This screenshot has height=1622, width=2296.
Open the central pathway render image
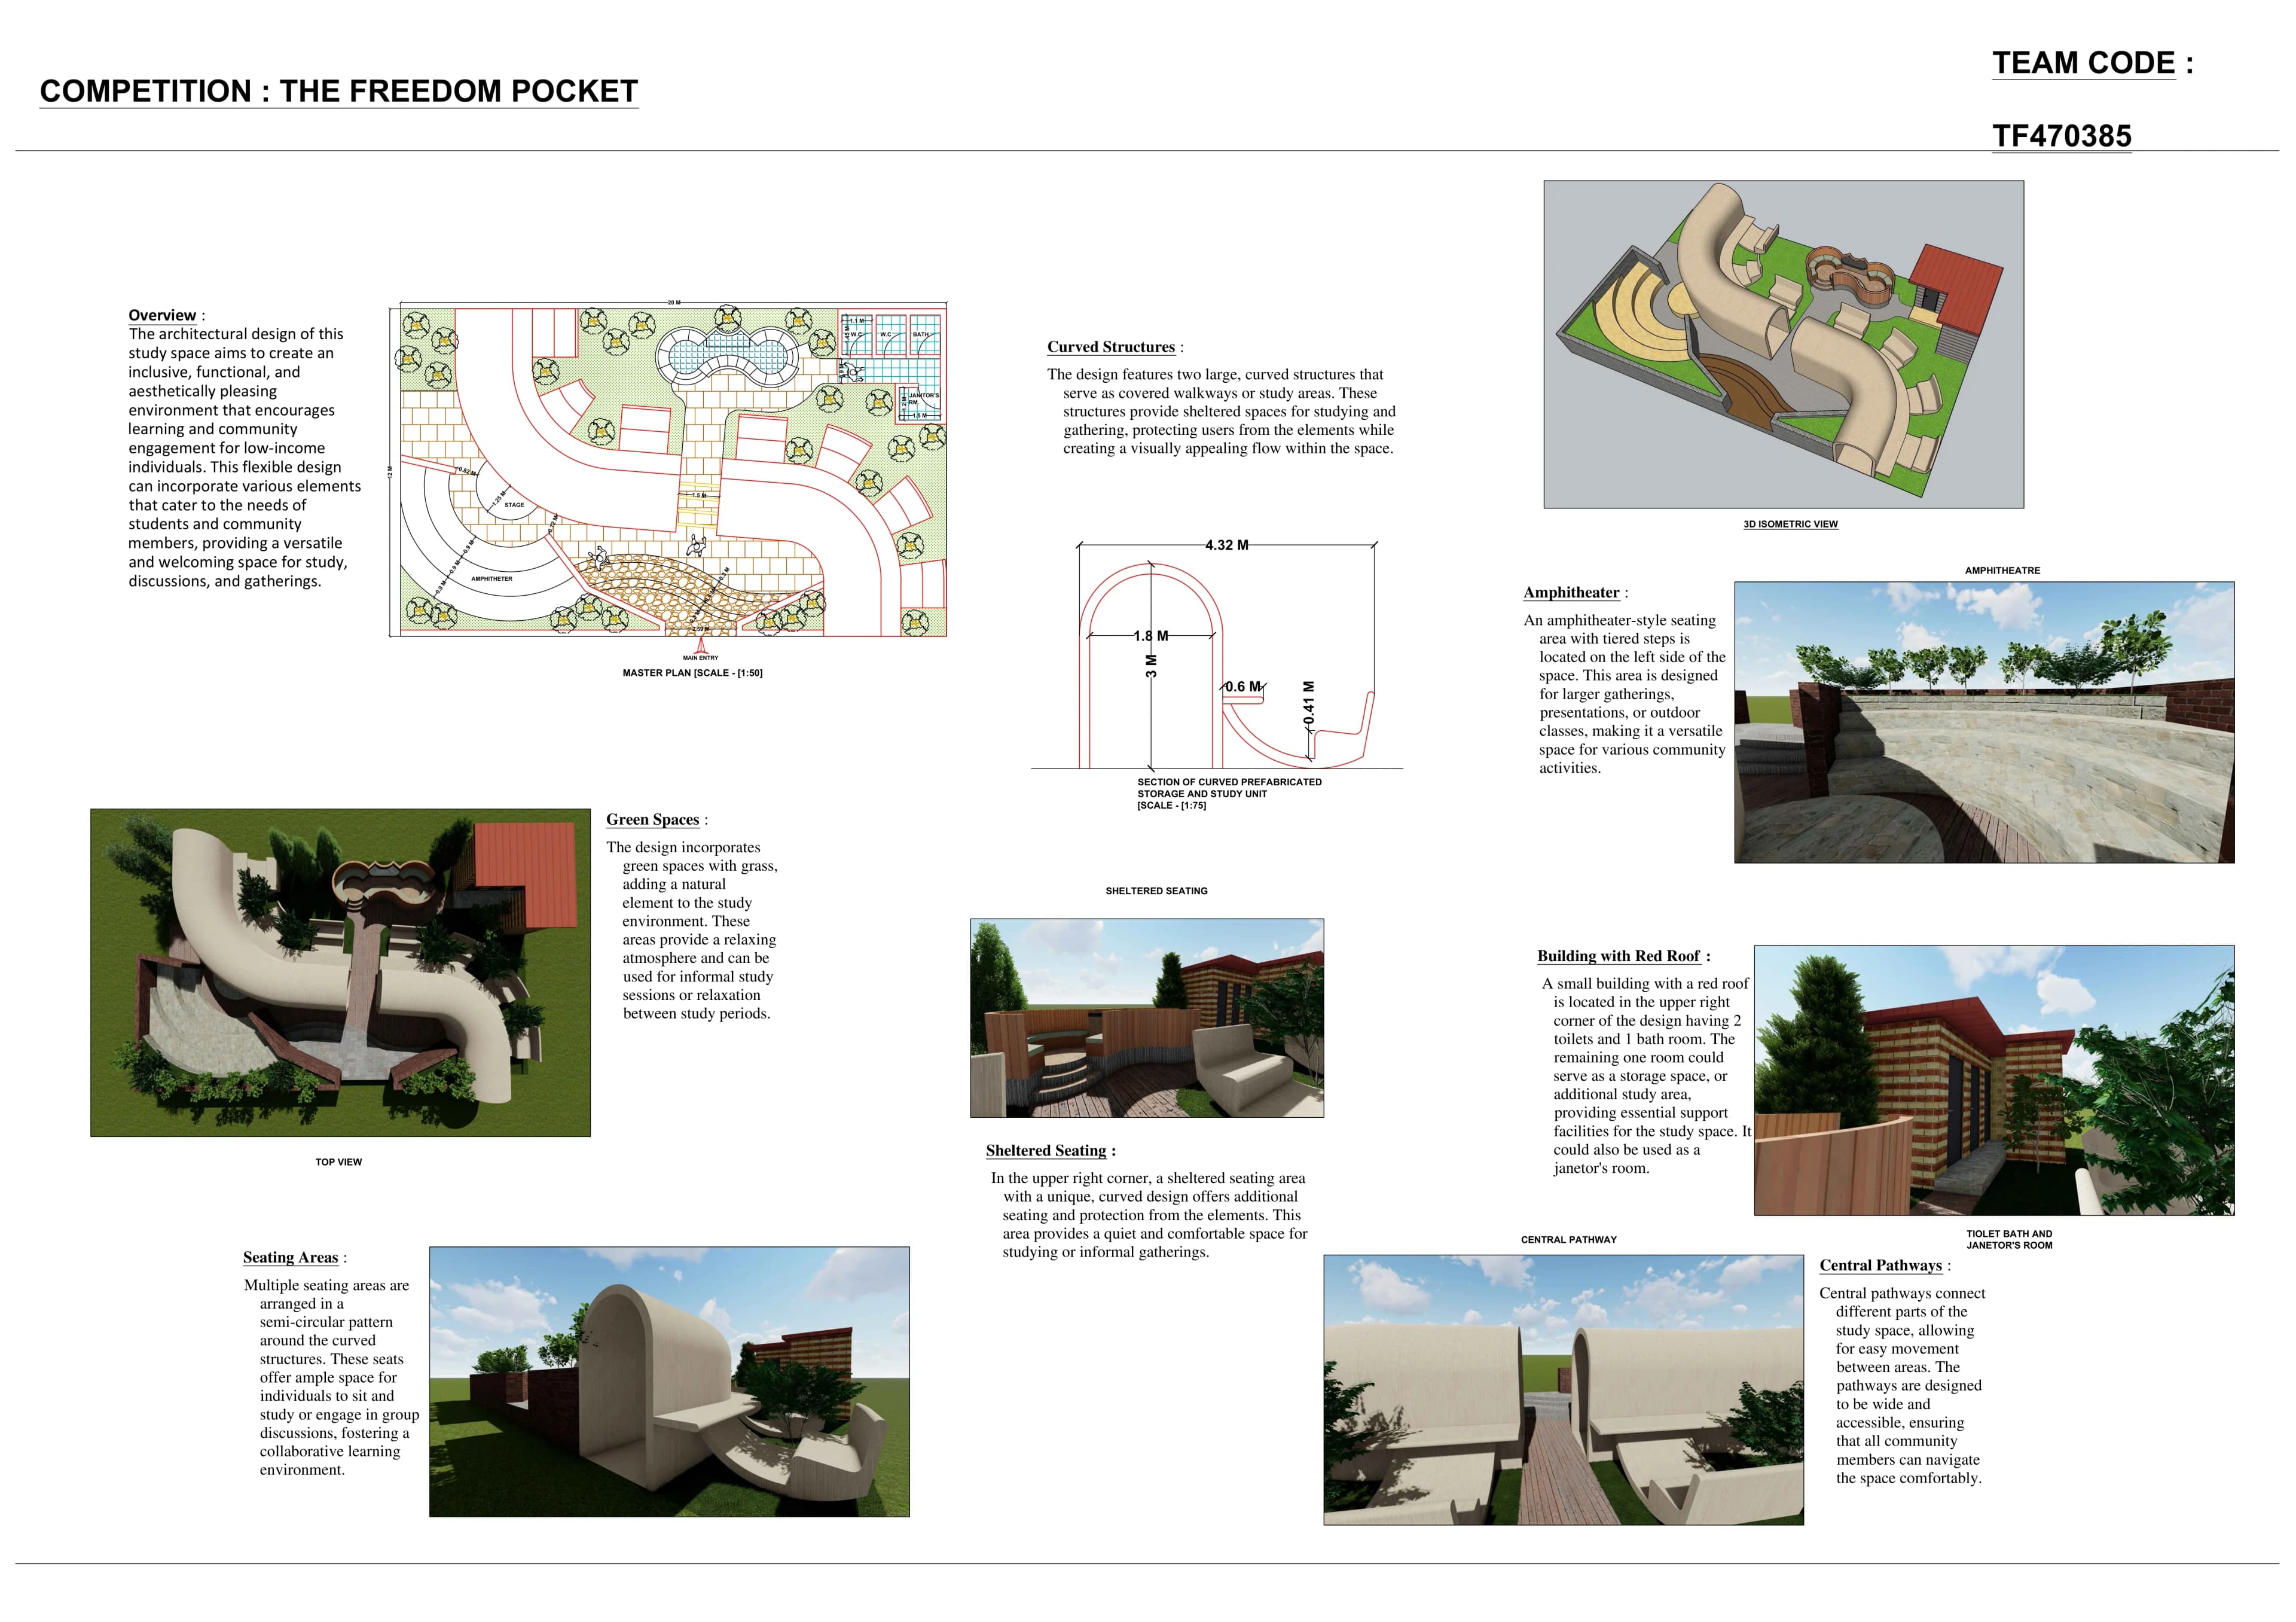click(x=1564, y=1390)
